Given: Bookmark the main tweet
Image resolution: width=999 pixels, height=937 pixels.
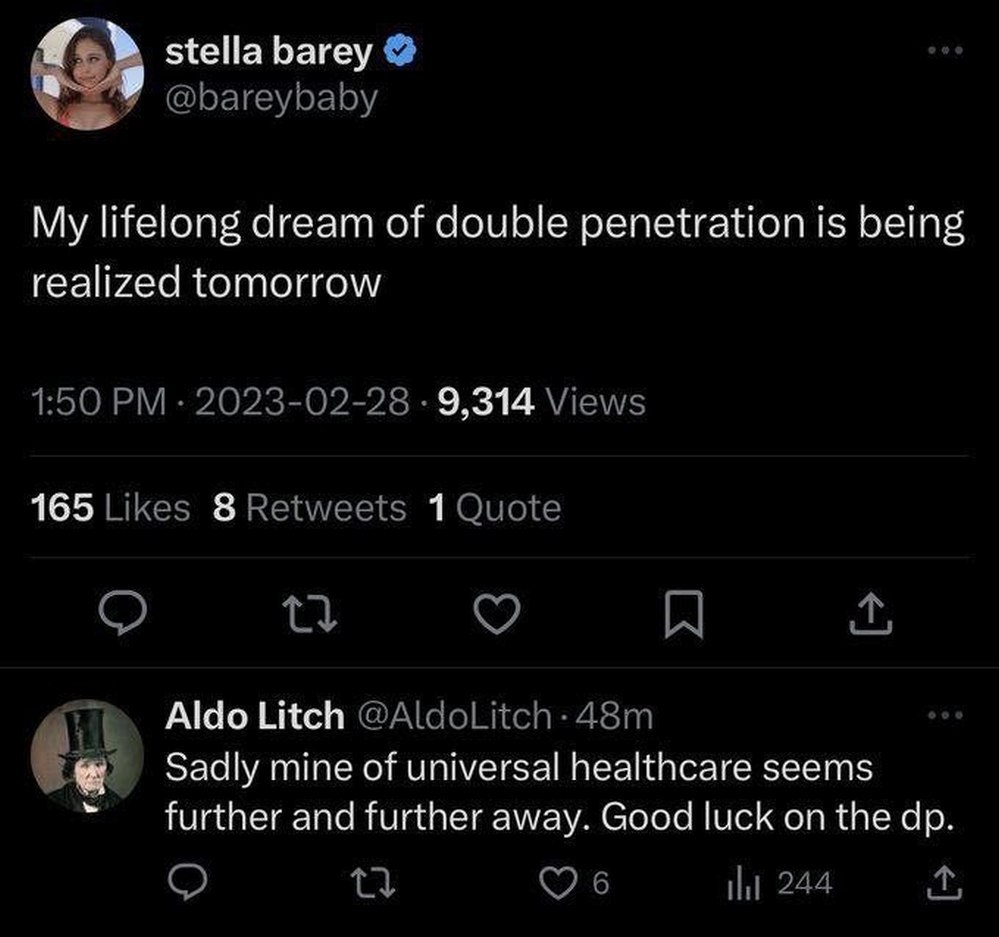Looking at the screenshot, I should point(684,614).
